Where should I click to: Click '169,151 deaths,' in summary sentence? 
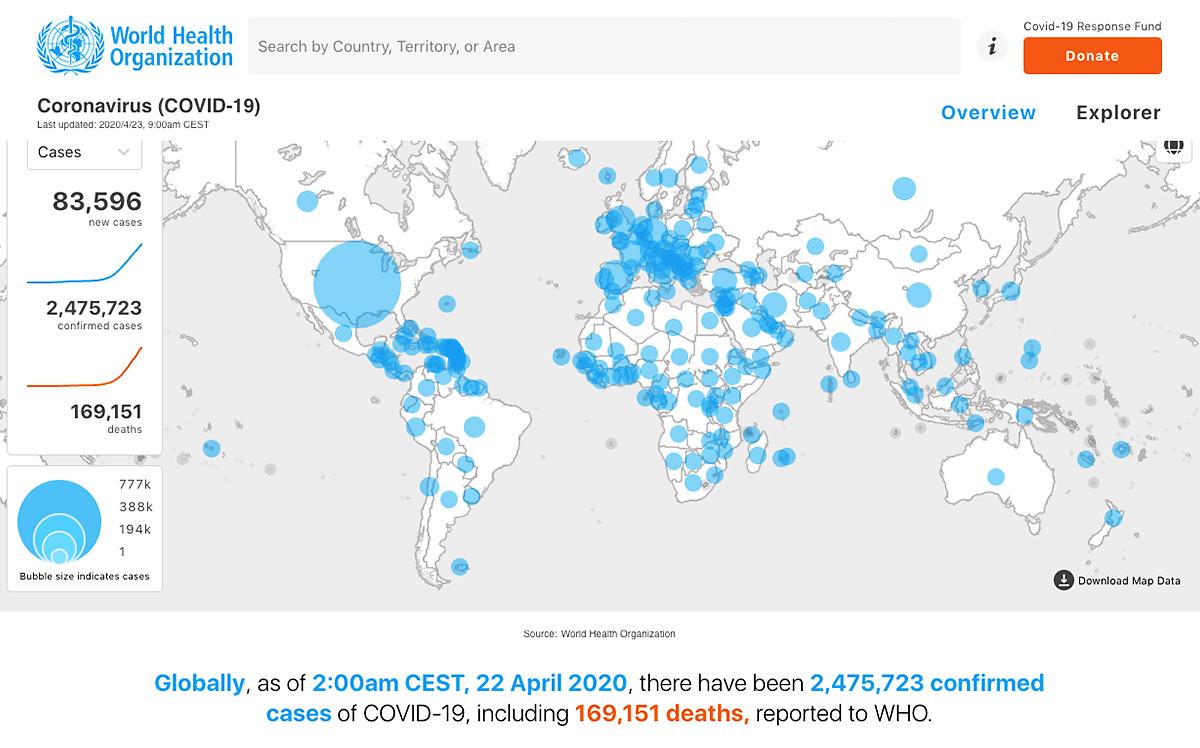click(662, 715)
